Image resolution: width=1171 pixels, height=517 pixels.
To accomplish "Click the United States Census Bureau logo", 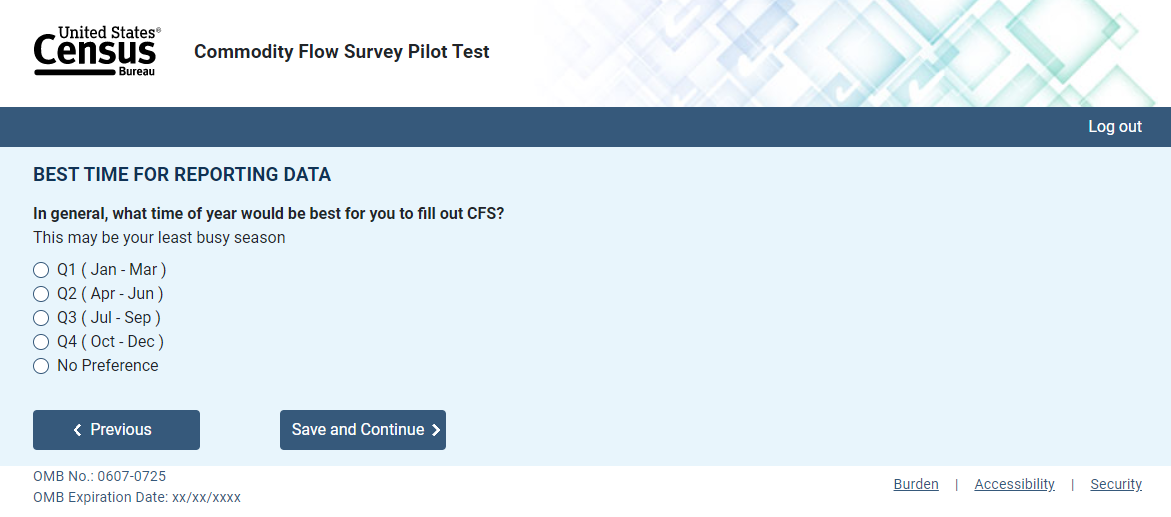I will point(97,52).
